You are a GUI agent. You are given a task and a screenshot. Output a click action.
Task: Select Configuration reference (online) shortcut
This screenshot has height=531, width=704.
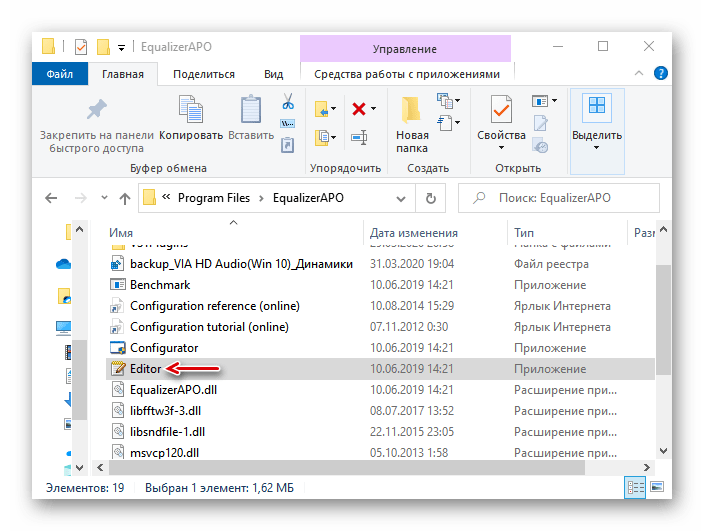(x=380, y=306)
